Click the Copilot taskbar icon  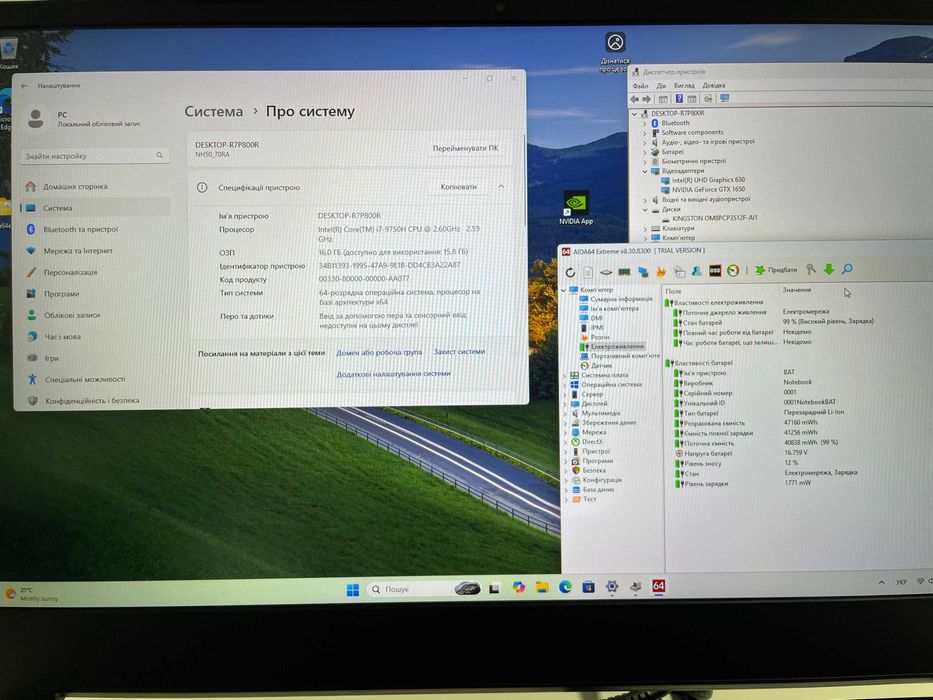[x=519, y=588]
